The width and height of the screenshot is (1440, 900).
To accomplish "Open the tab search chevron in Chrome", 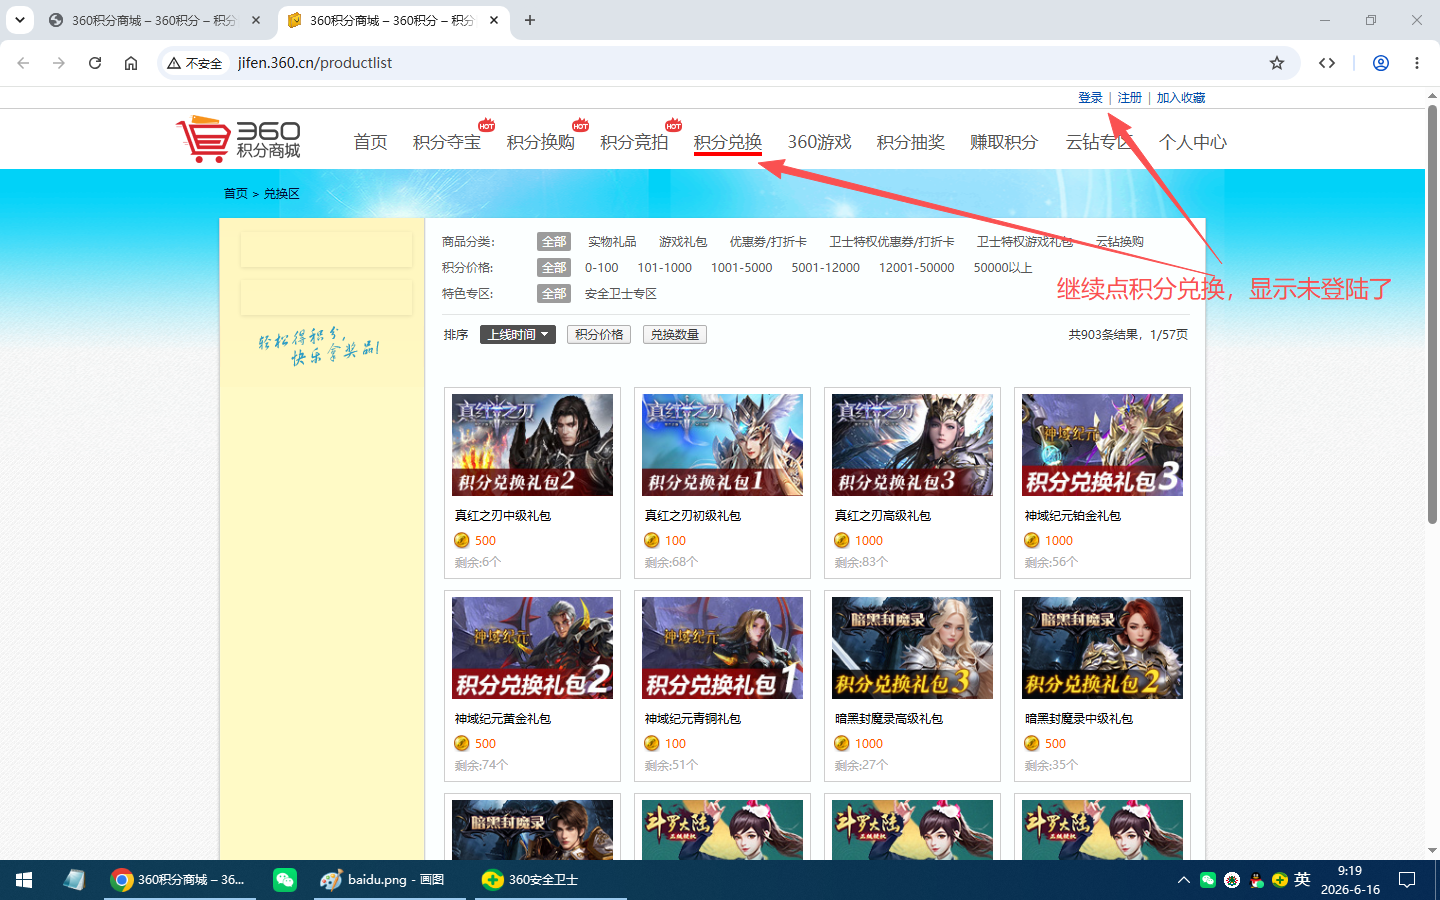I will [20, 20].
